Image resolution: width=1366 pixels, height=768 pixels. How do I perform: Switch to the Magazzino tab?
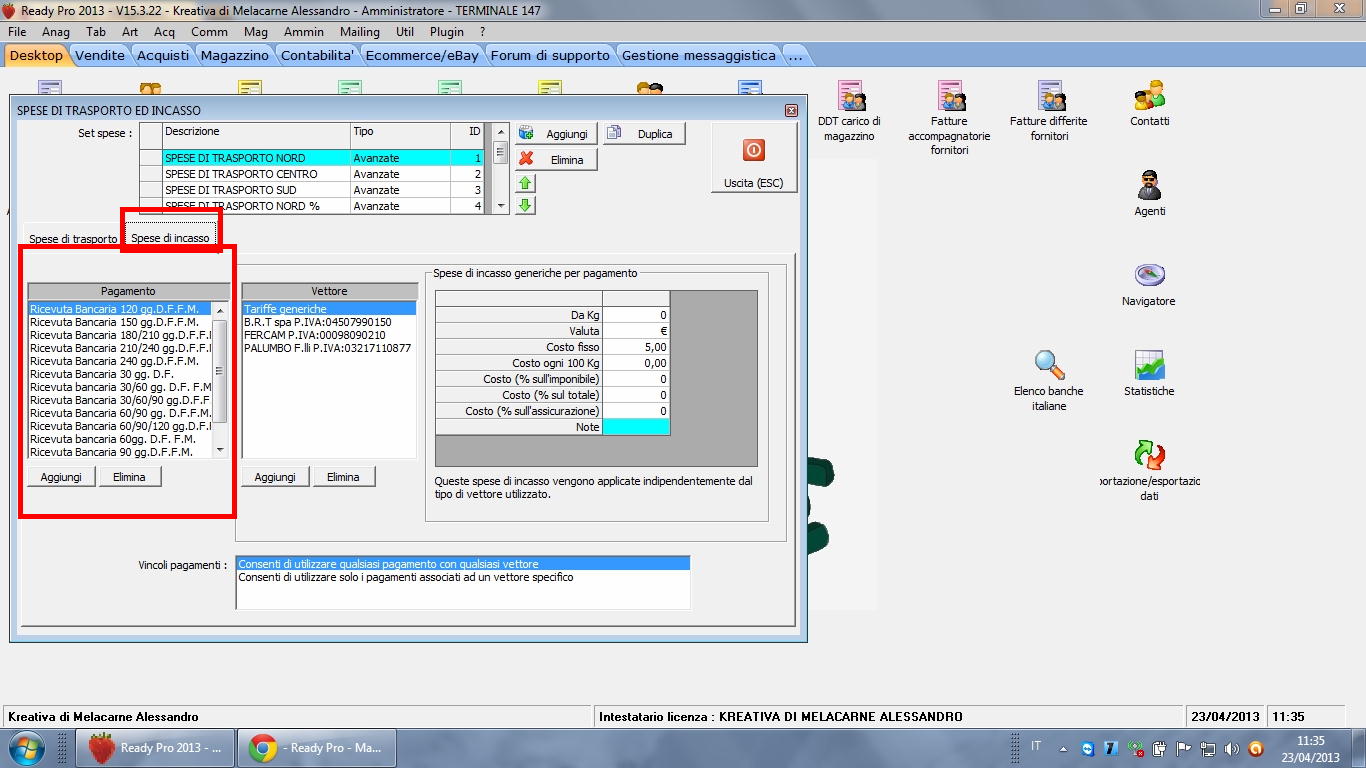[235, 56]
